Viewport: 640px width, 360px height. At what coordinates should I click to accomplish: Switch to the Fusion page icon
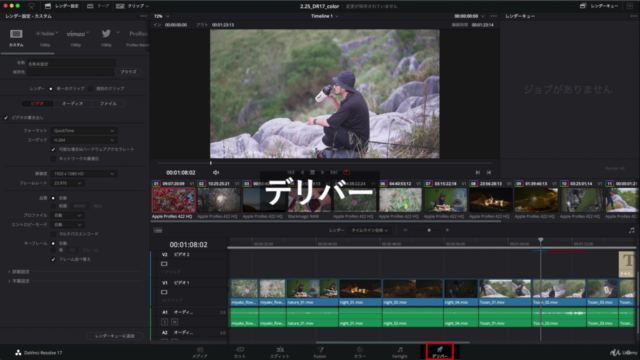click(320, 349)
